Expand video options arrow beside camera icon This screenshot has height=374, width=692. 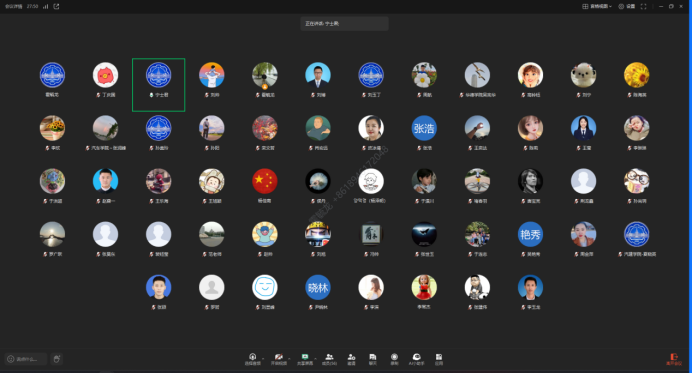(x=290, y=358)
